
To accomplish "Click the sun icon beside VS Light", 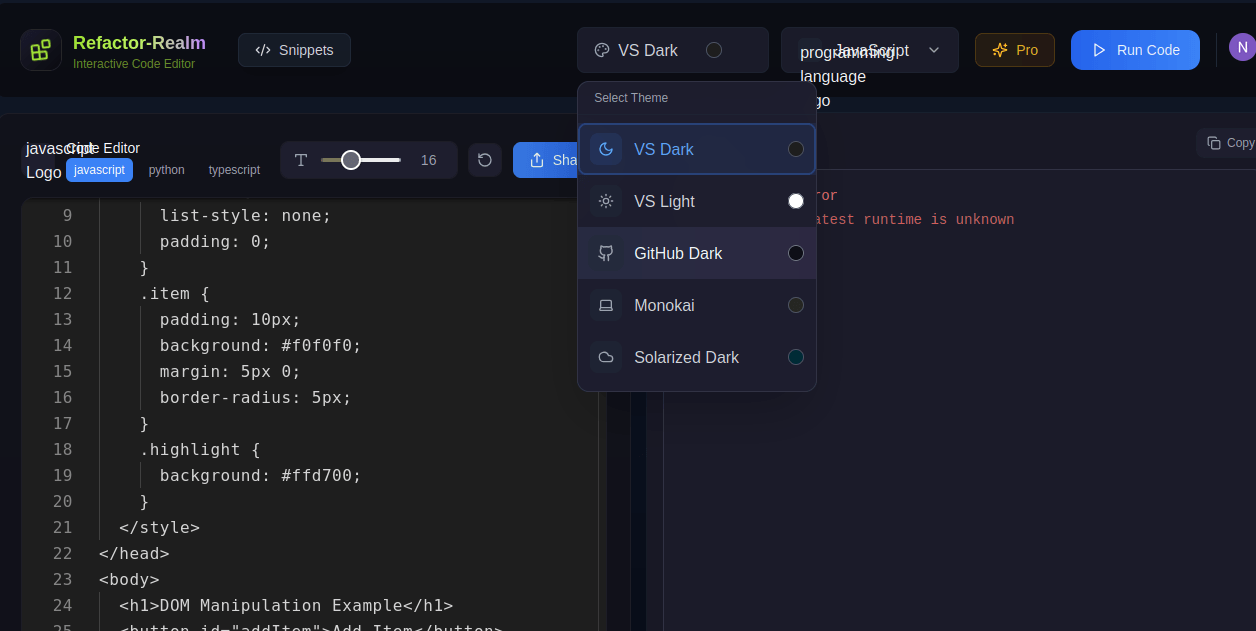I will (x=605, y=201).
